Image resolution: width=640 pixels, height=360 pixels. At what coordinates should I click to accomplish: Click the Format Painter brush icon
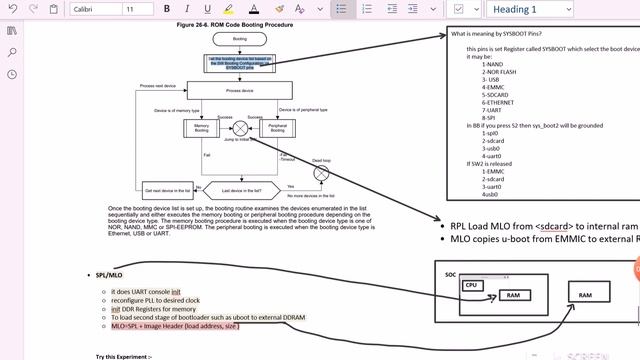point(280,9)
